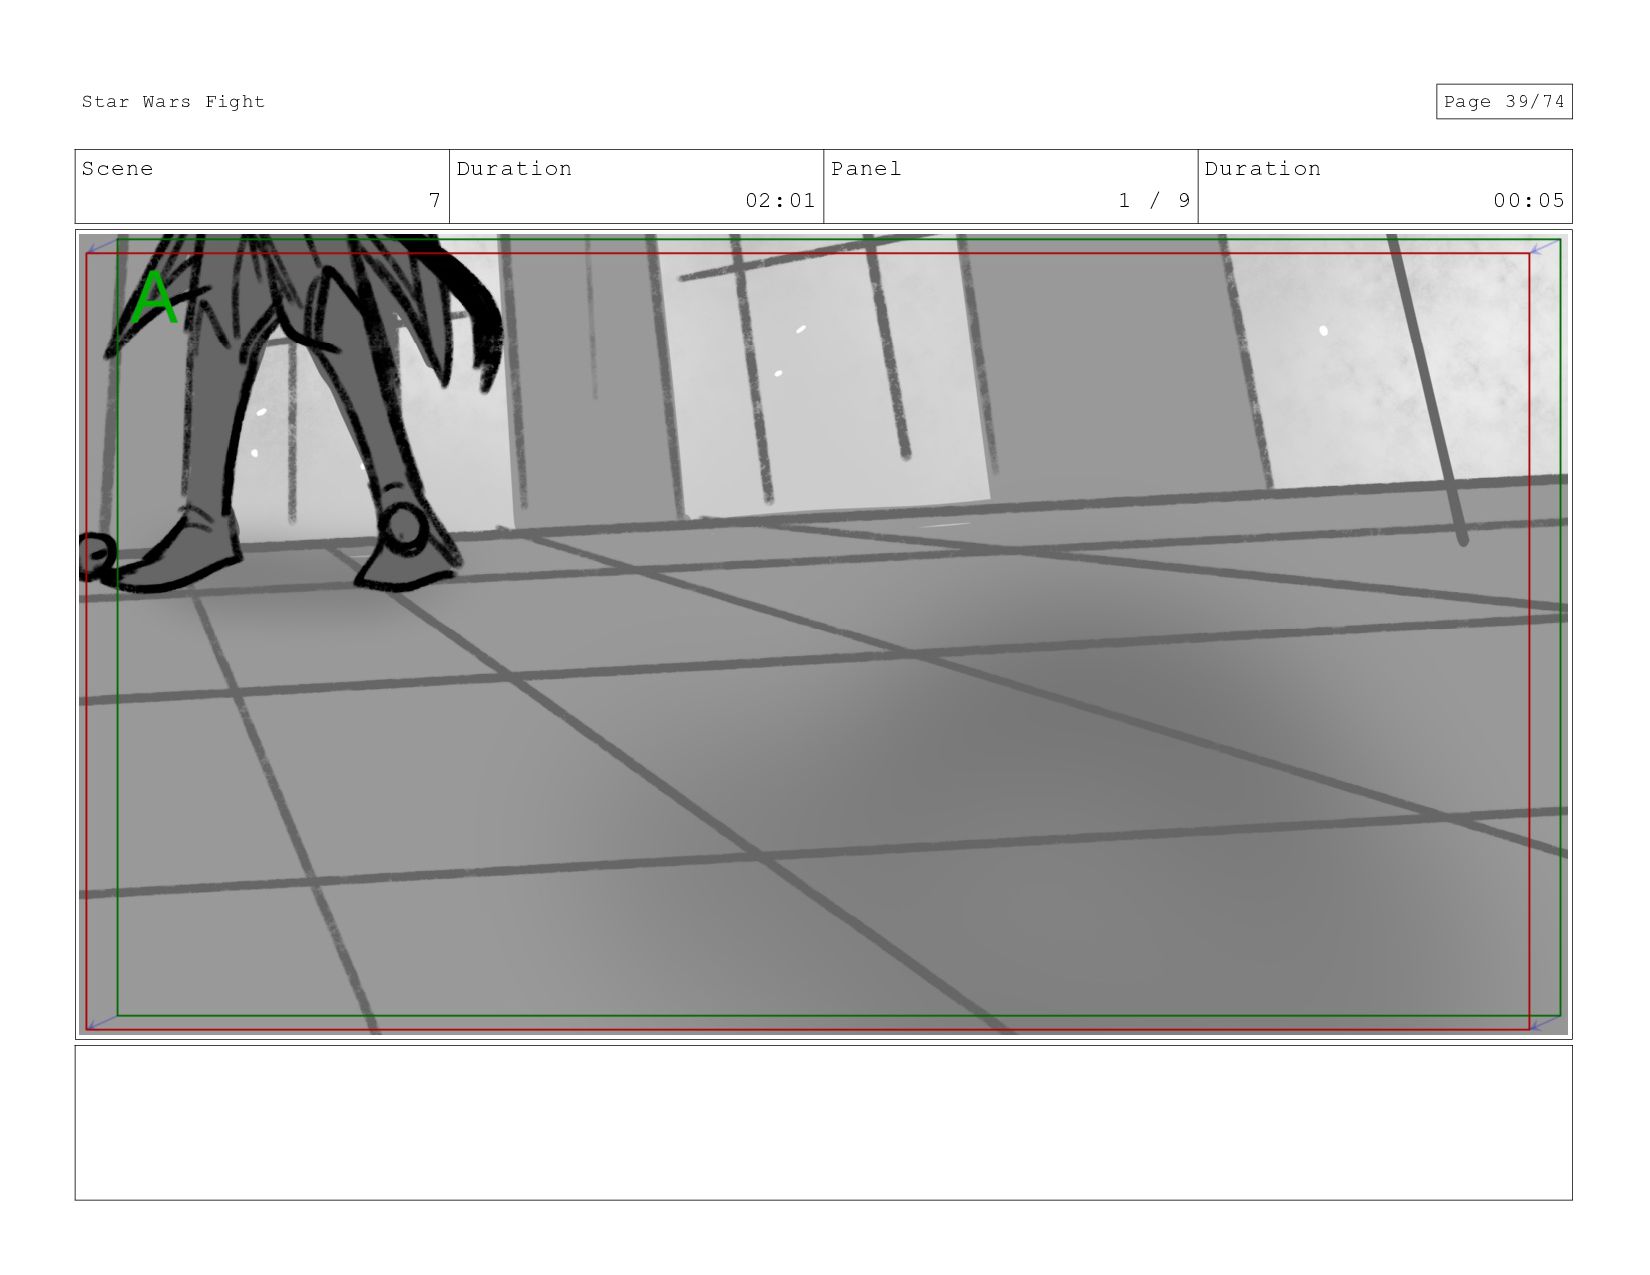
Task: Click the 'Star Wars Fight' title text
Action: tap(173, 102)
